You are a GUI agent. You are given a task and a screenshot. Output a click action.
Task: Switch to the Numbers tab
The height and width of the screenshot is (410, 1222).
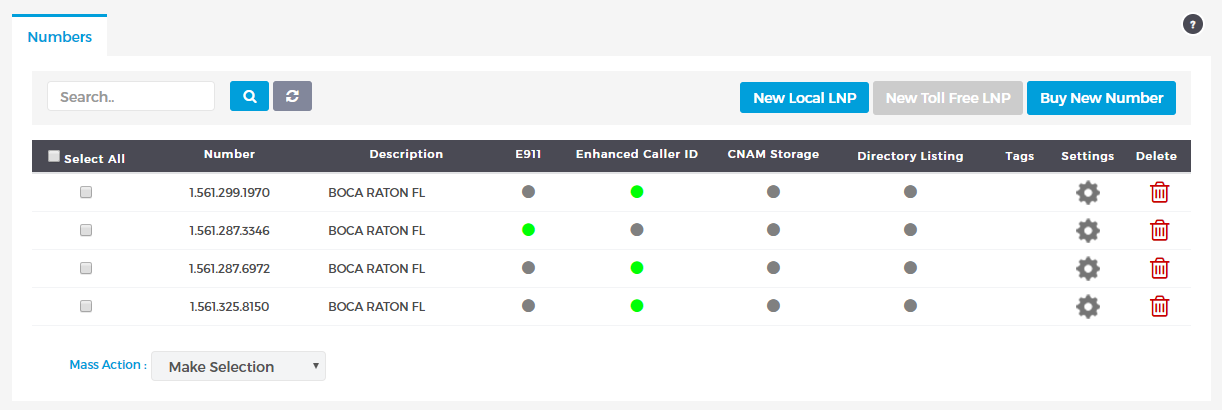[60, 37]
